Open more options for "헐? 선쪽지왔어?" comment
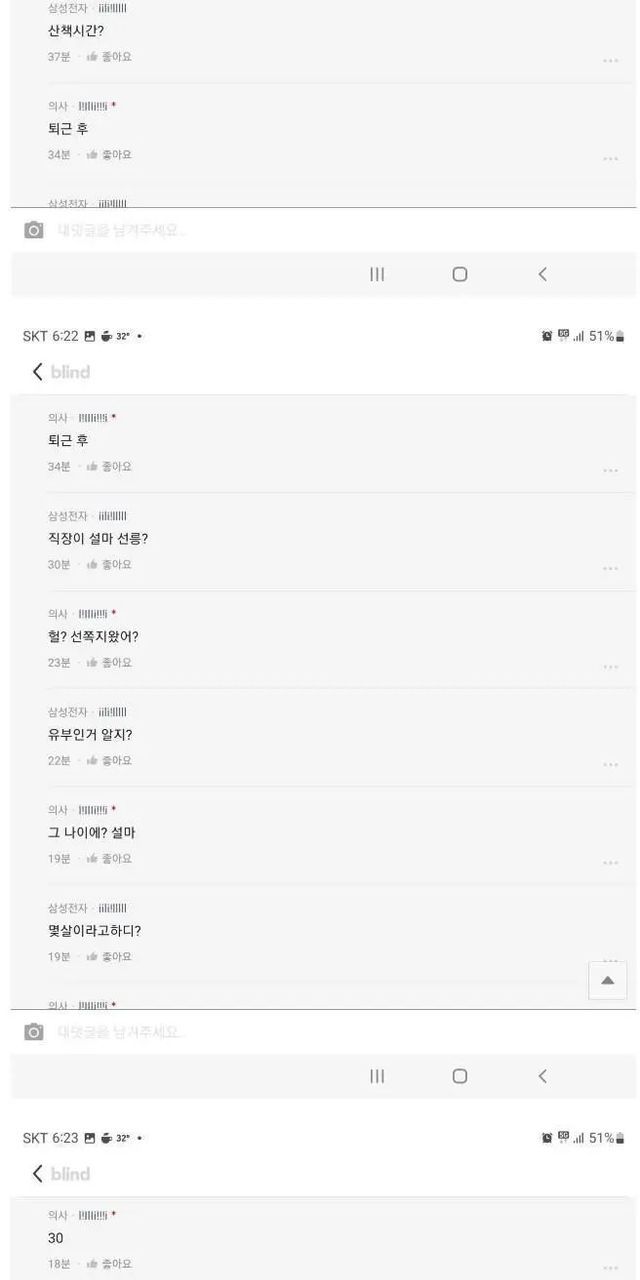Viewport: 640px width, 1280px height. click(x=610, y=667)
